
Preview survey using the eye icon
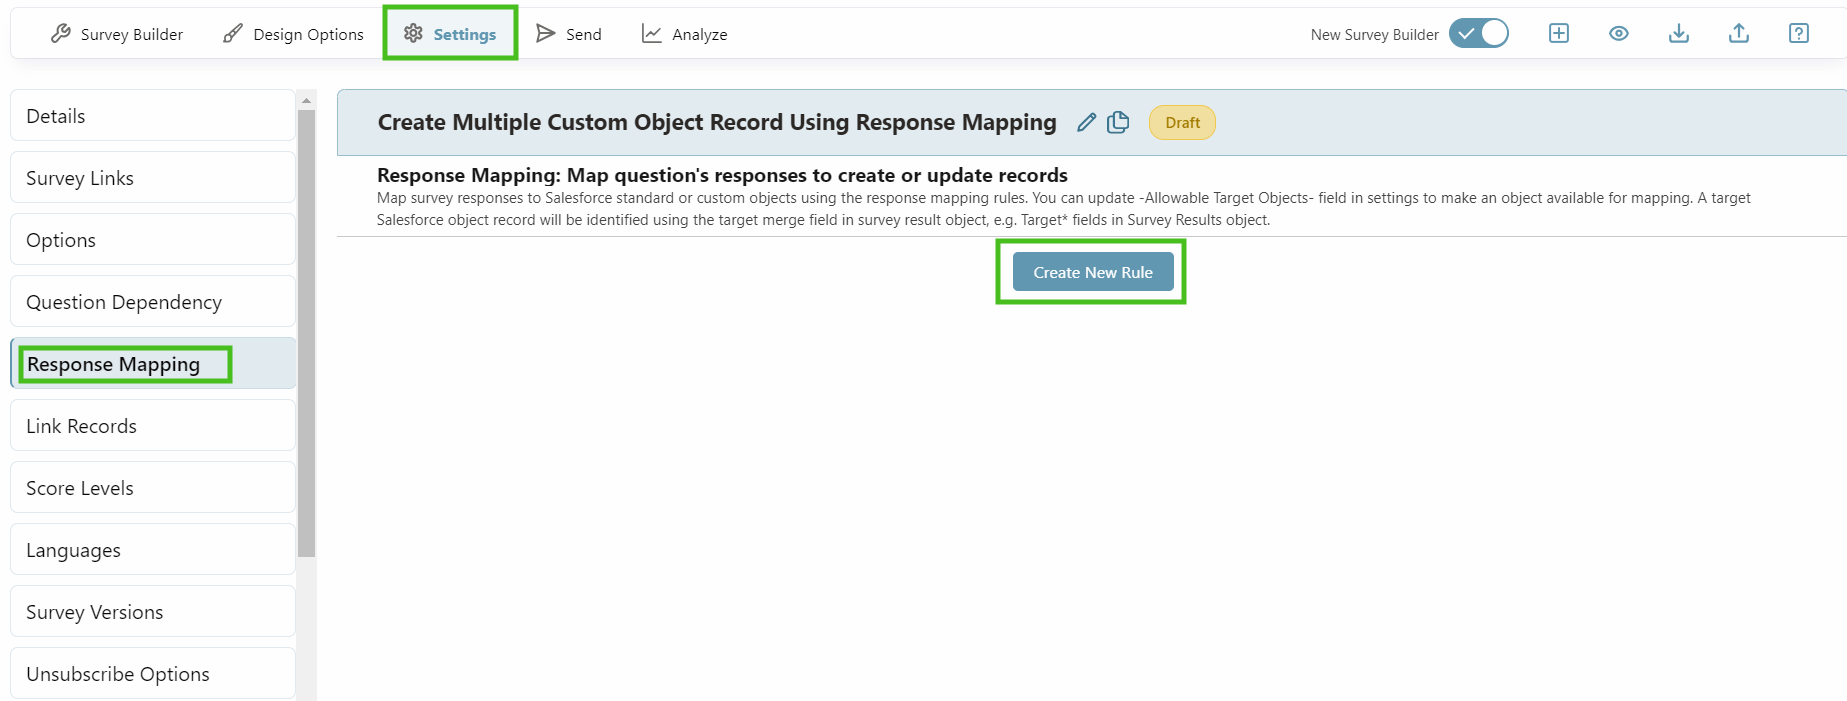[x=1618, y=34]
